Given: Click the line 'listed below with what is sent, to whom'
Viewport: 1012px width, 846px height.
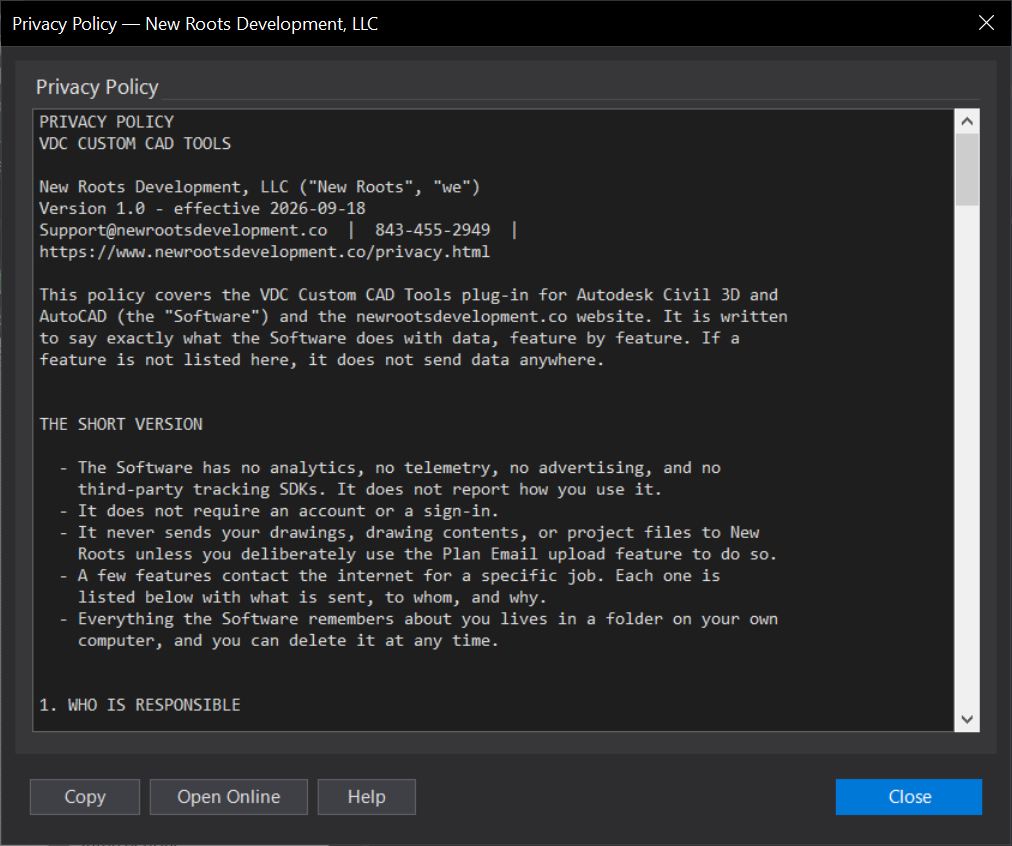Looking at the screenshot, I should (312, 598).
